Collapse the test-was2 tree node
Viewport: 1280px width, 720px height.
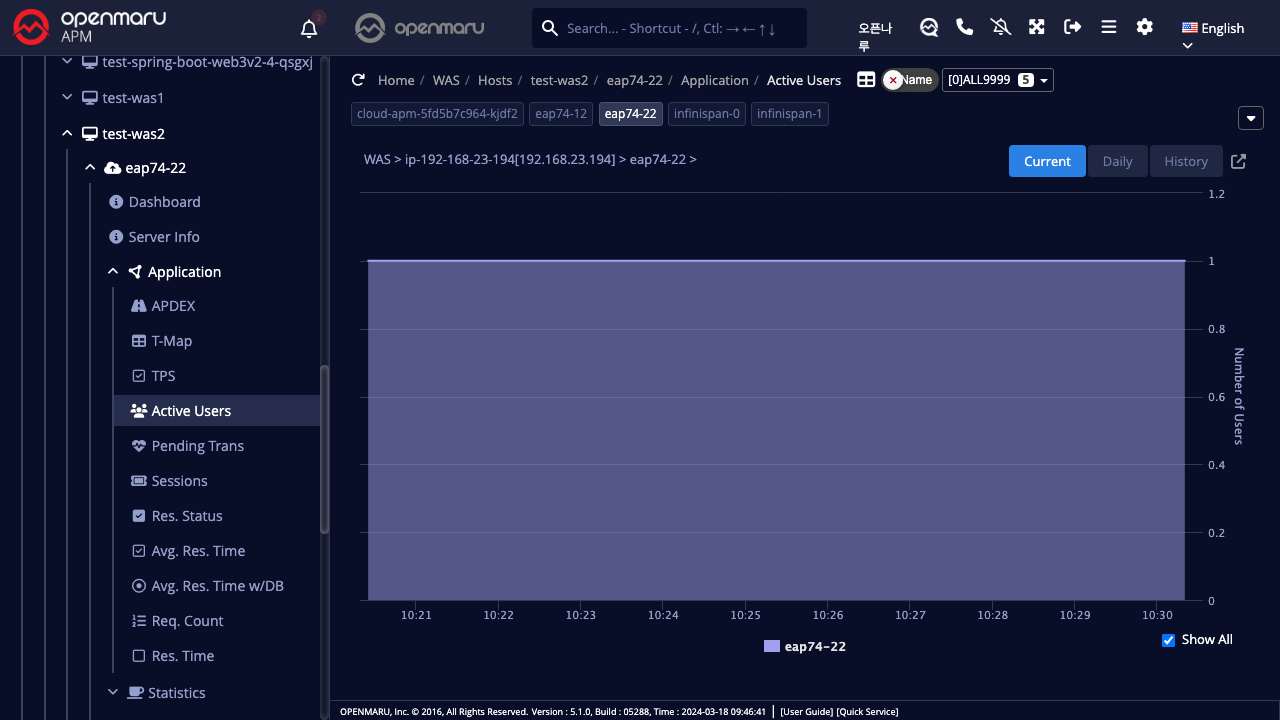67,133
